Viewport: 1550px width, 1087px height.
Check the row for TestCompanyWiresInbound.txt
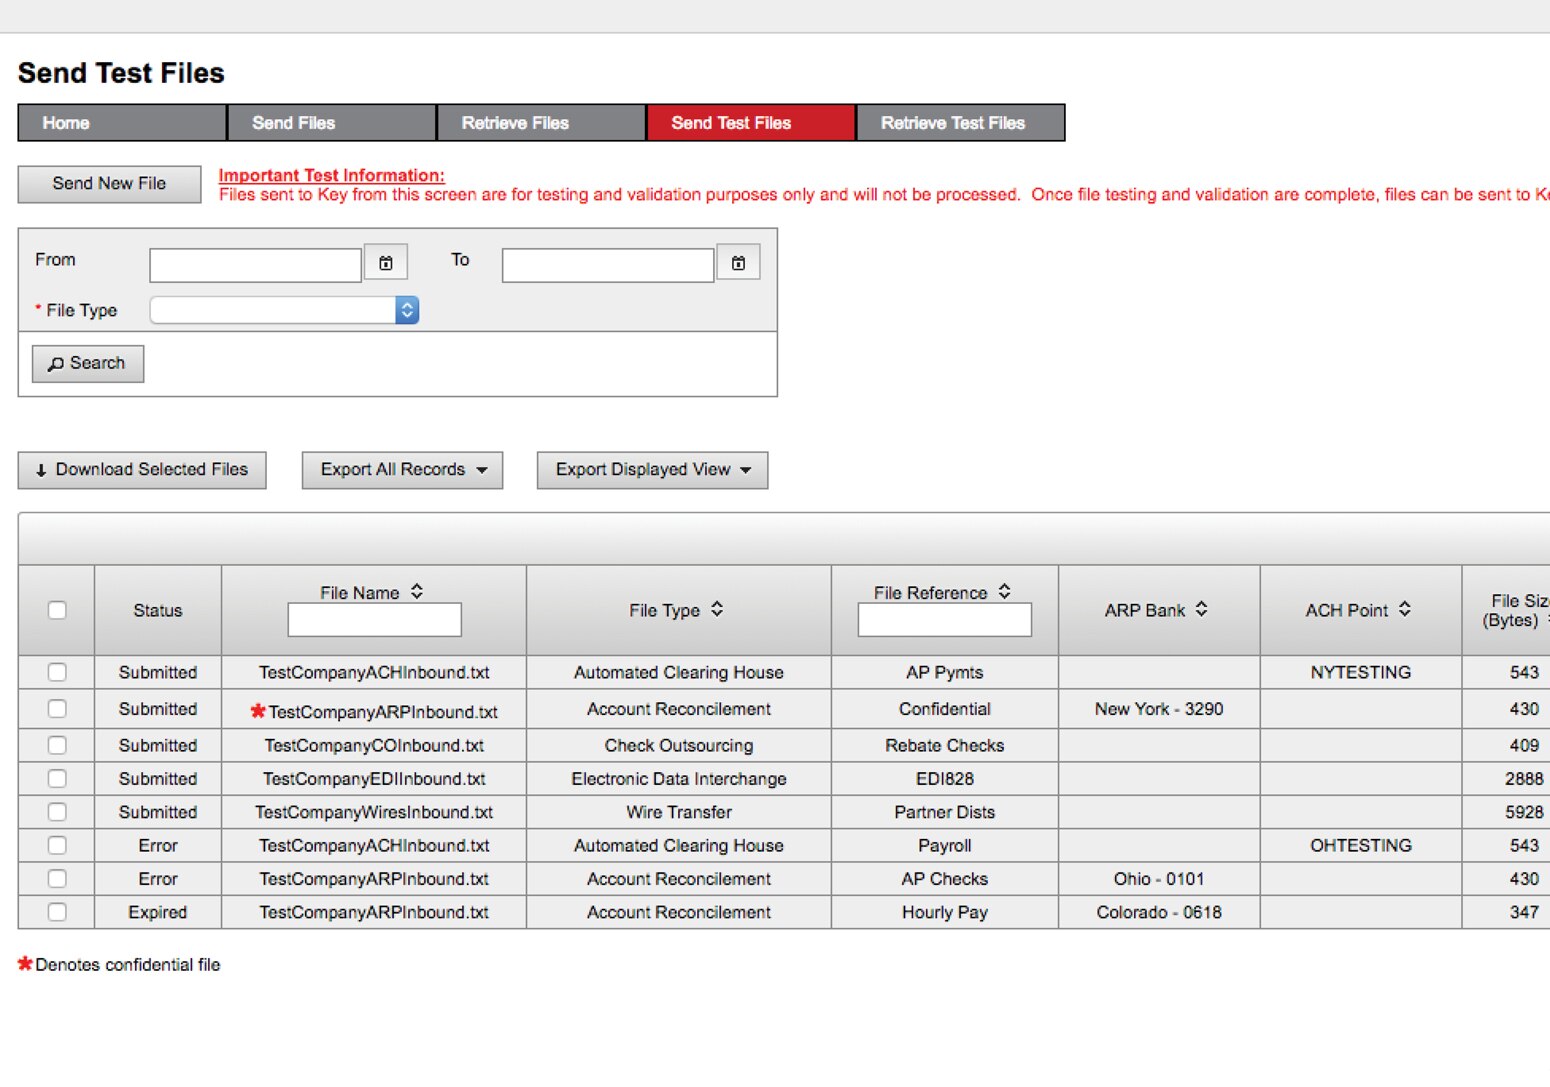57,812
